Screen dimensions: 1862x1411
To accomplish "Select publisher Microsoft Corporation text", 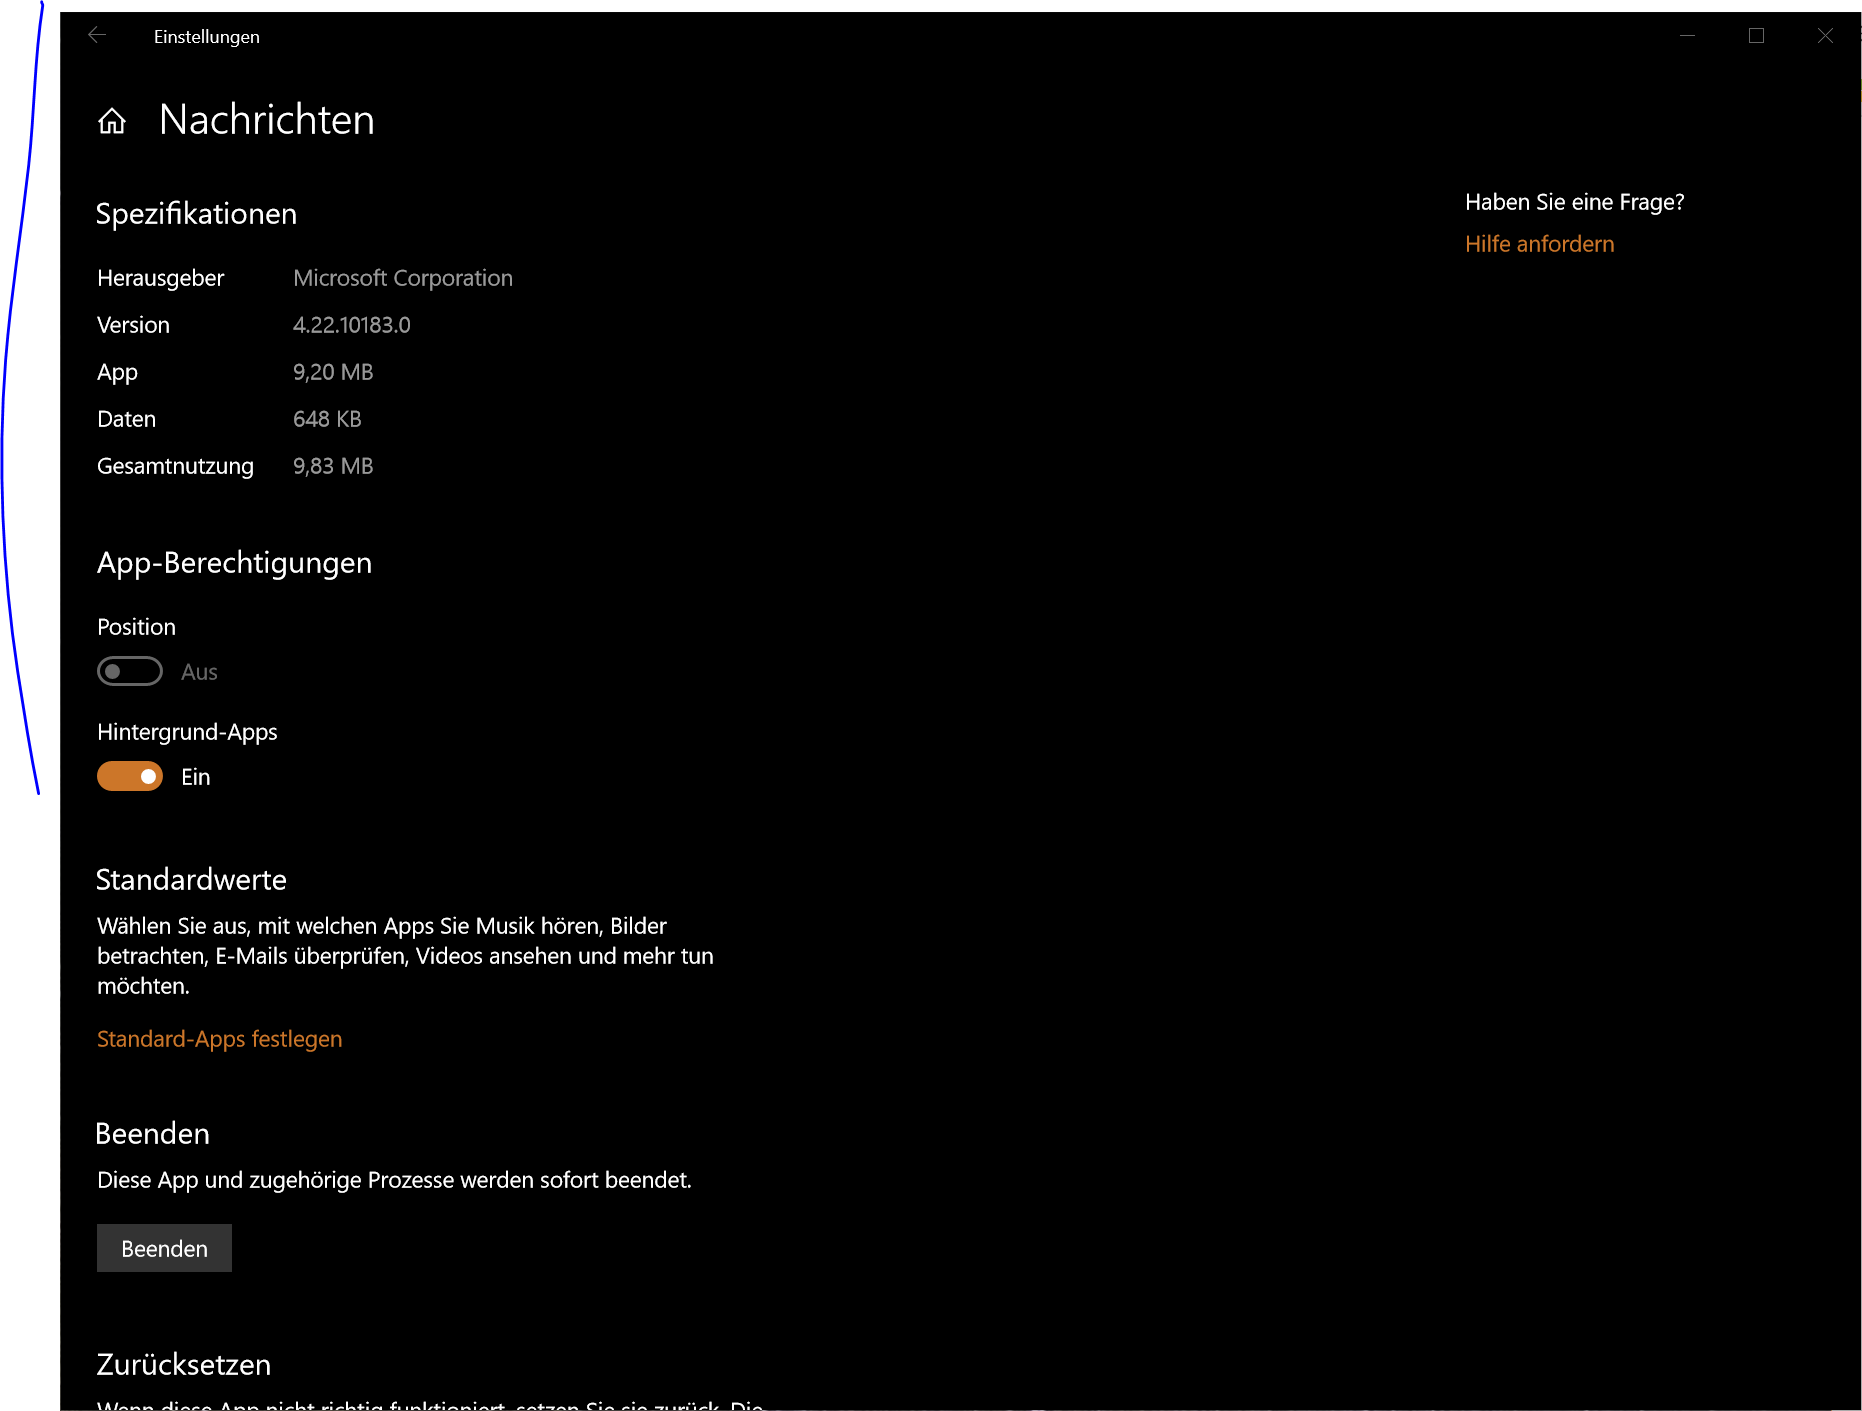I will click(x=403, y=278).
